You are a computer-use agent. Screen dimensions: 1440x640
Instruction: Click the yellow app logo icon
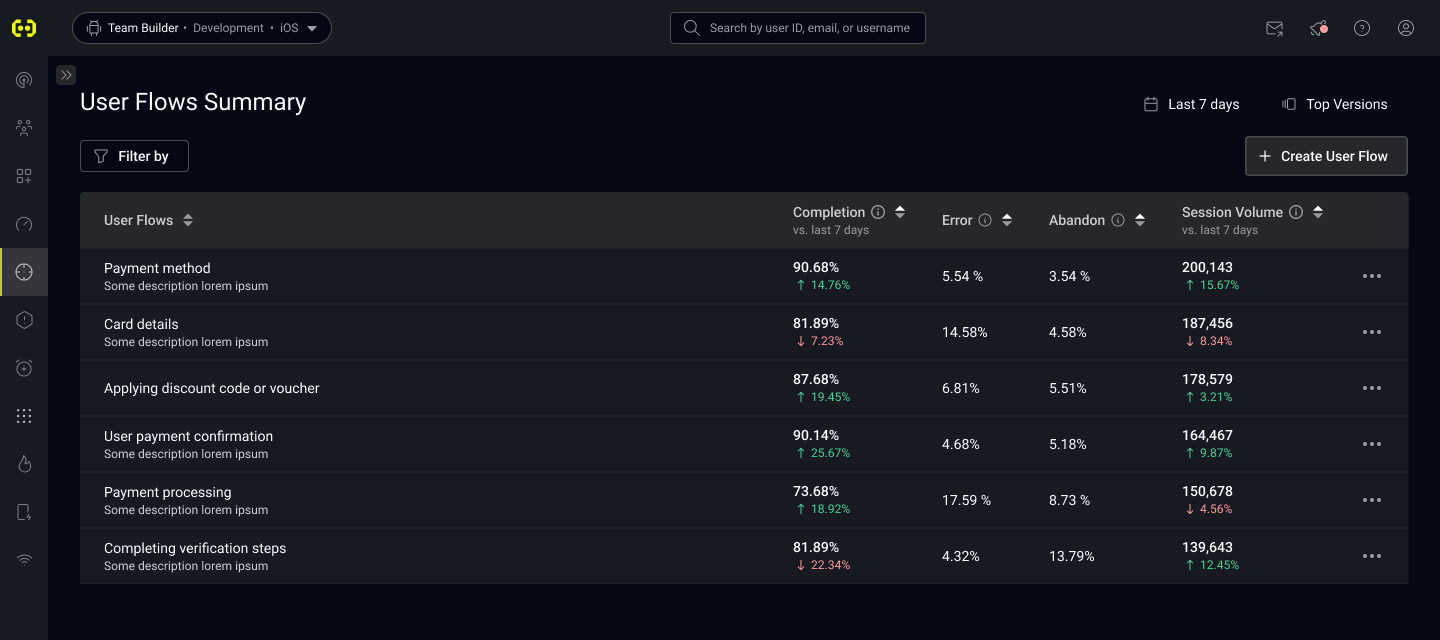(24, 28)
